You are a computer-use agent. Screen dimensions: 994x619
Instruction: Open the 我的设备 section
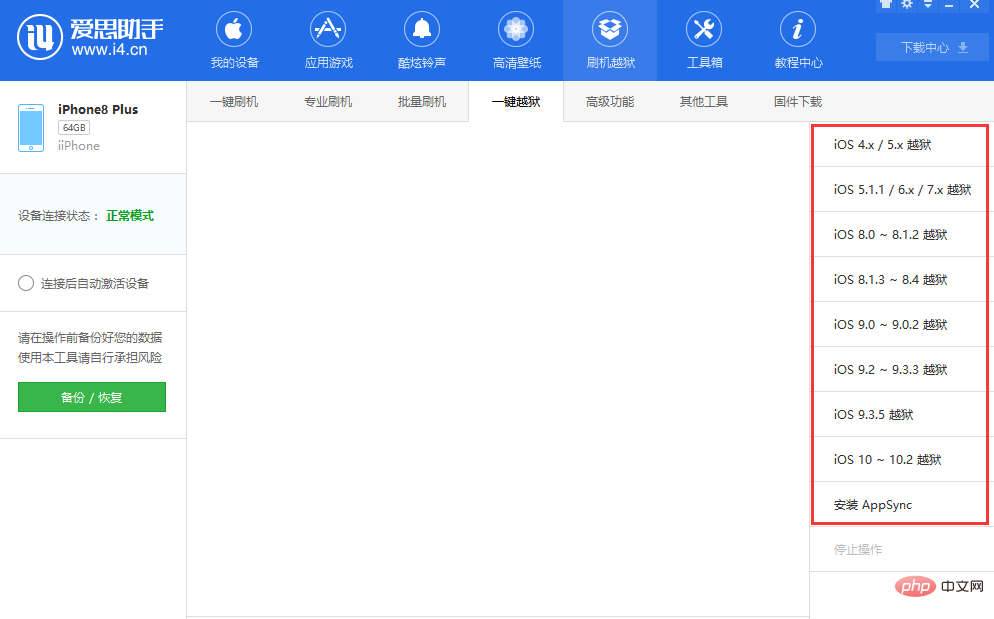click(234, 41)
